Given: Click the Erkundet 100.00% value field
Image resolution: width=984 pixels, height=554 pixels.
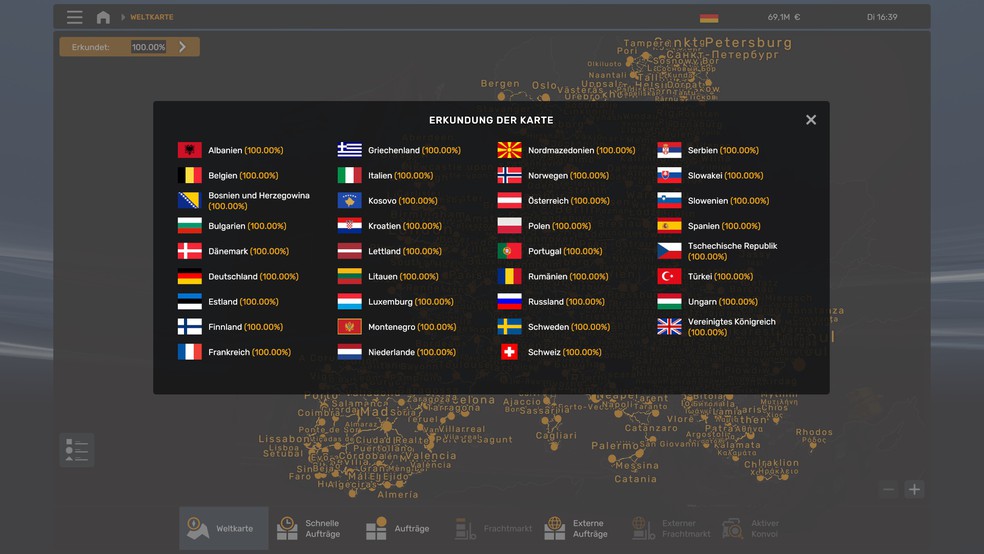Looking at the screenshot, I should click(x=148, y=47).
